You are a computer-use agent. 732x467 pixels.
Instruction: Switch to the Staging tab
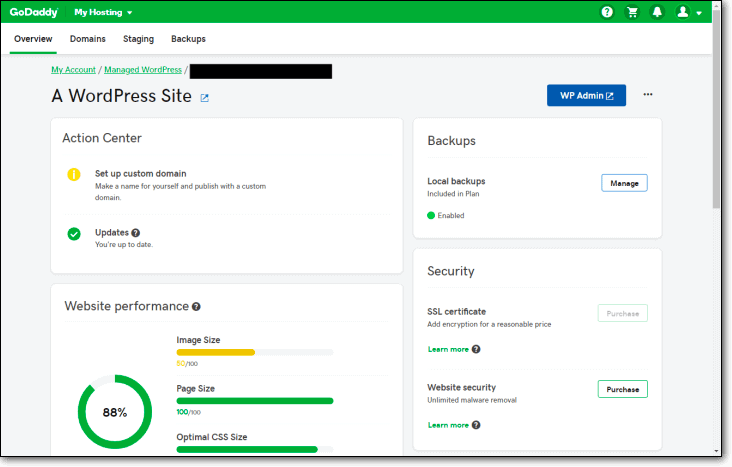(138, 39)
